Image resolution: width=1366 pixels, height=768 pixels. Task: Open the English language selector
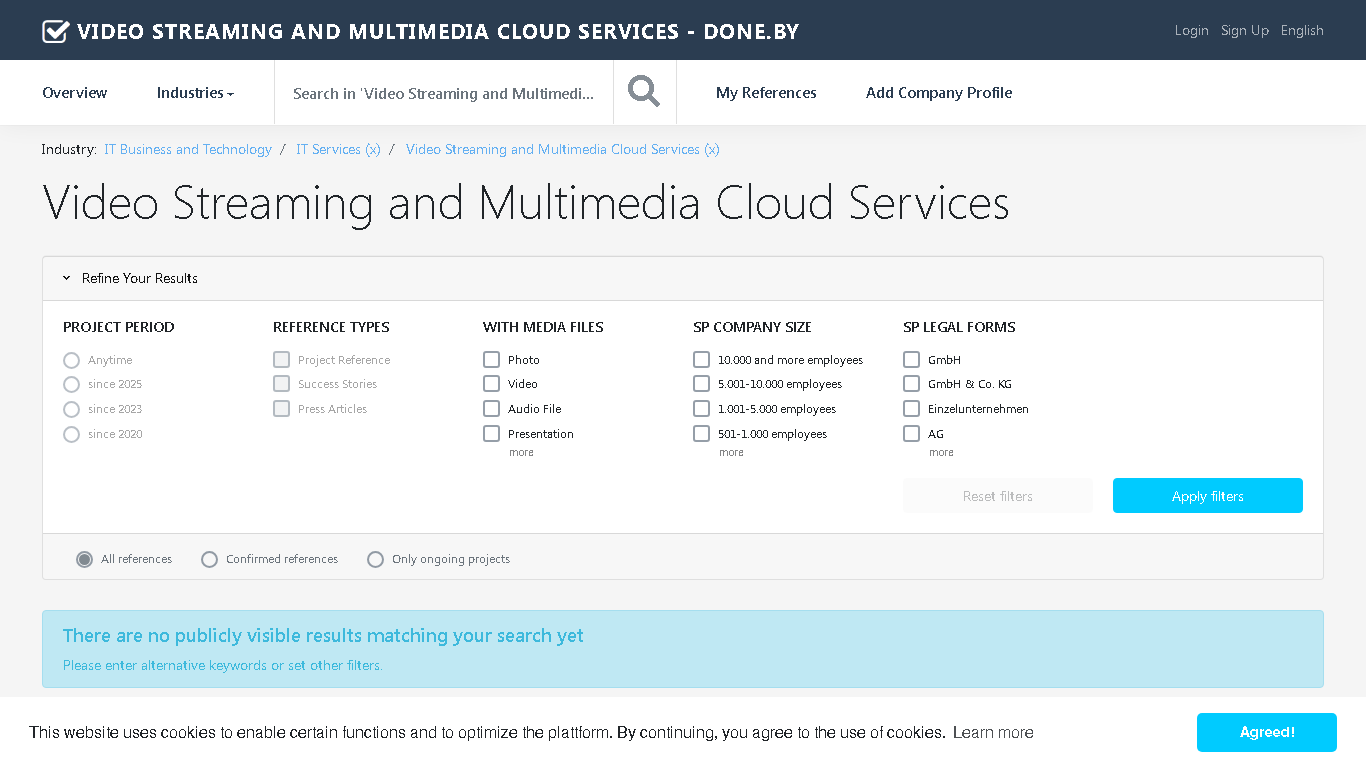(x=1302, y=31)
